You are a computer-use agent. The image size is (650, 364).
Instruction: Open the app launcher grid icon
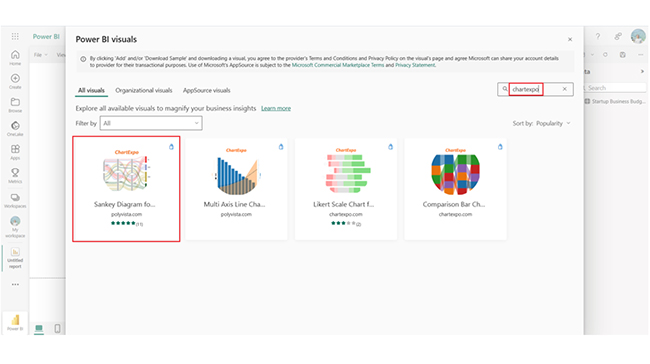tap(15, 36)
